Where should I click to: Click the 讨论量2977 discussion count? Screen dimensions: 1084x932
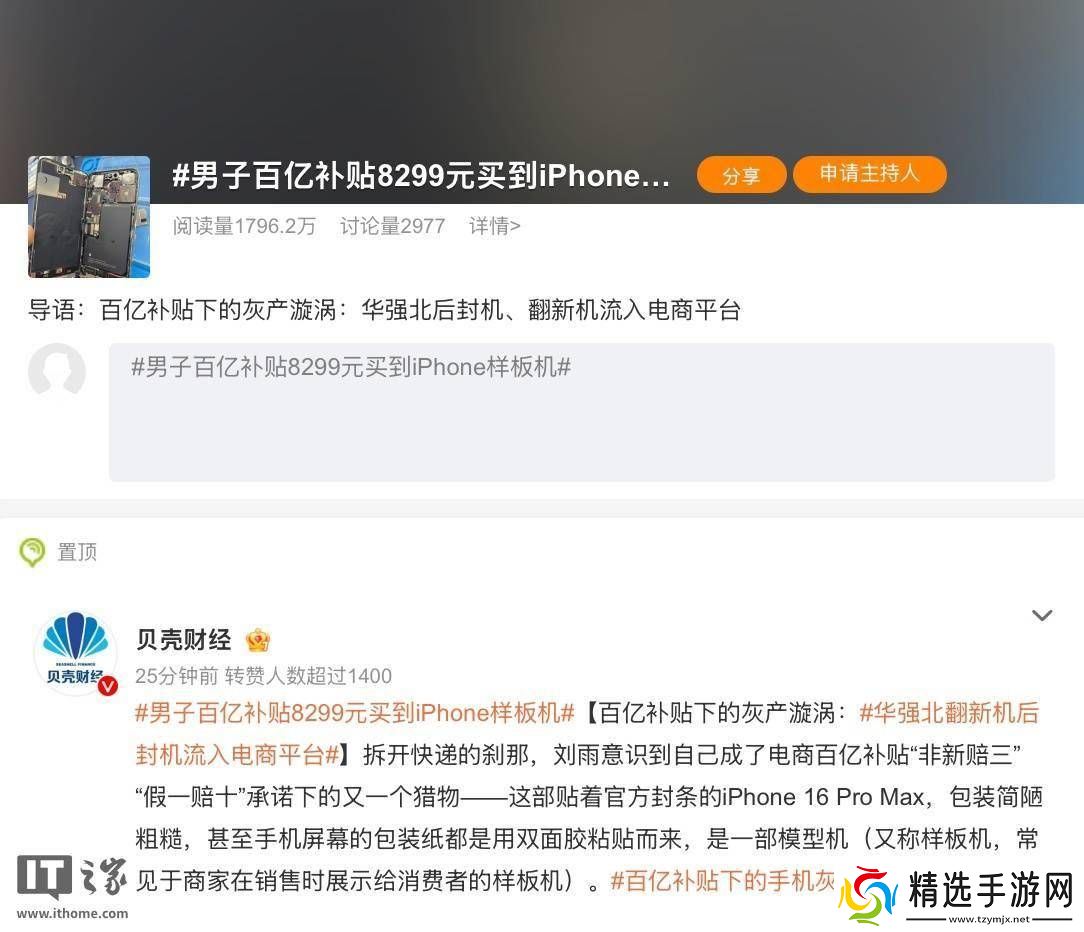click(x=392, y=225)
